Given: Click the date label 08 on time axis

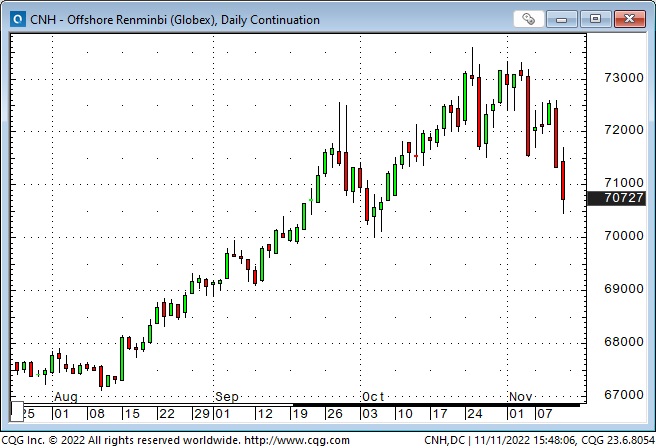Looking at the screenshot, I should (x=97, y=414).
